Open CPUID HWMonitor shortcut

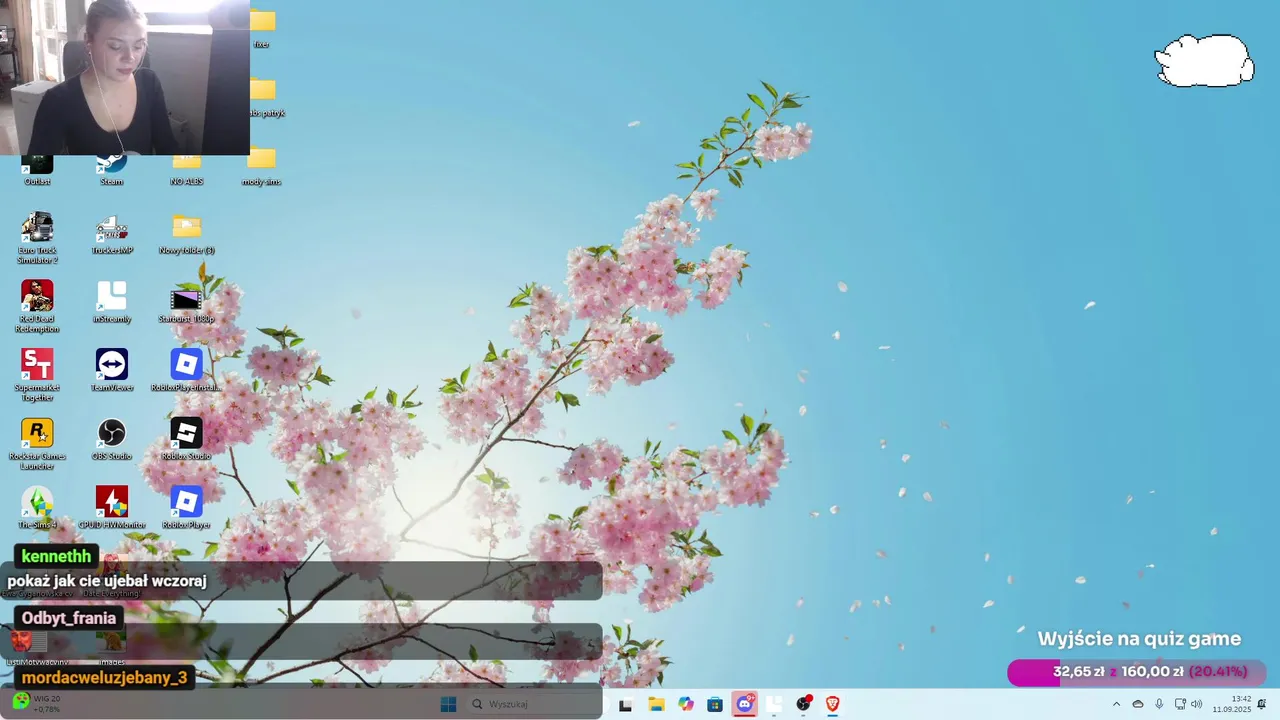tap(112, 507)
